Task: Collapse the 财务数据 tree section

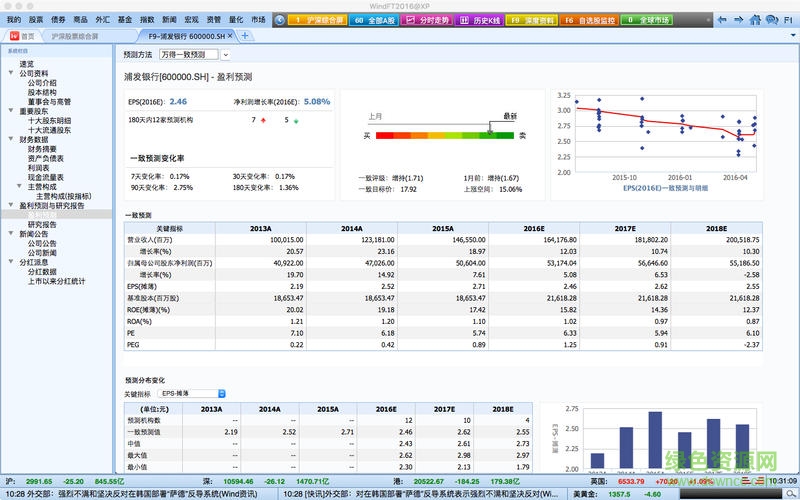Action: click(x=9, y=139)
